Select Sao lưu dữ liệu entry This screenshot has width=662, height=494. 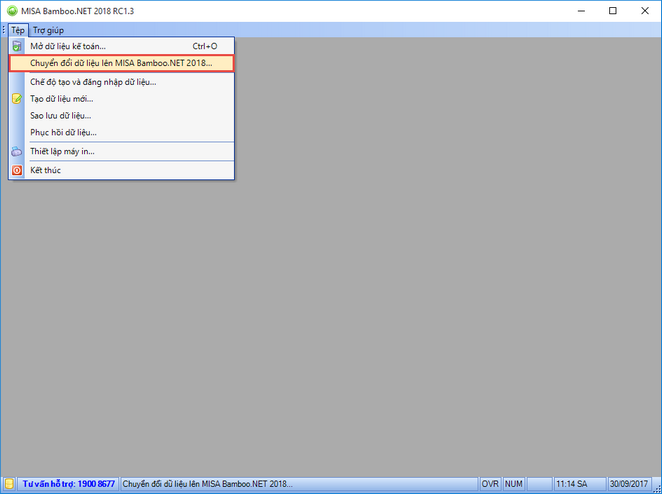(122, 116)
